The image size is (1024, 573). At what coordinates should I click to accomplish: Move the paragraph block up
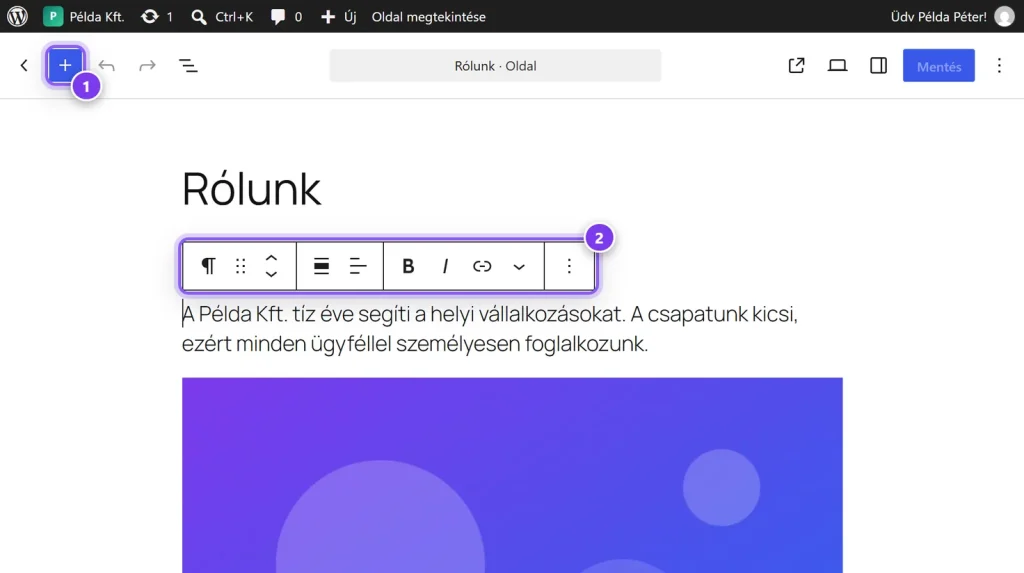tap(271, 259)
